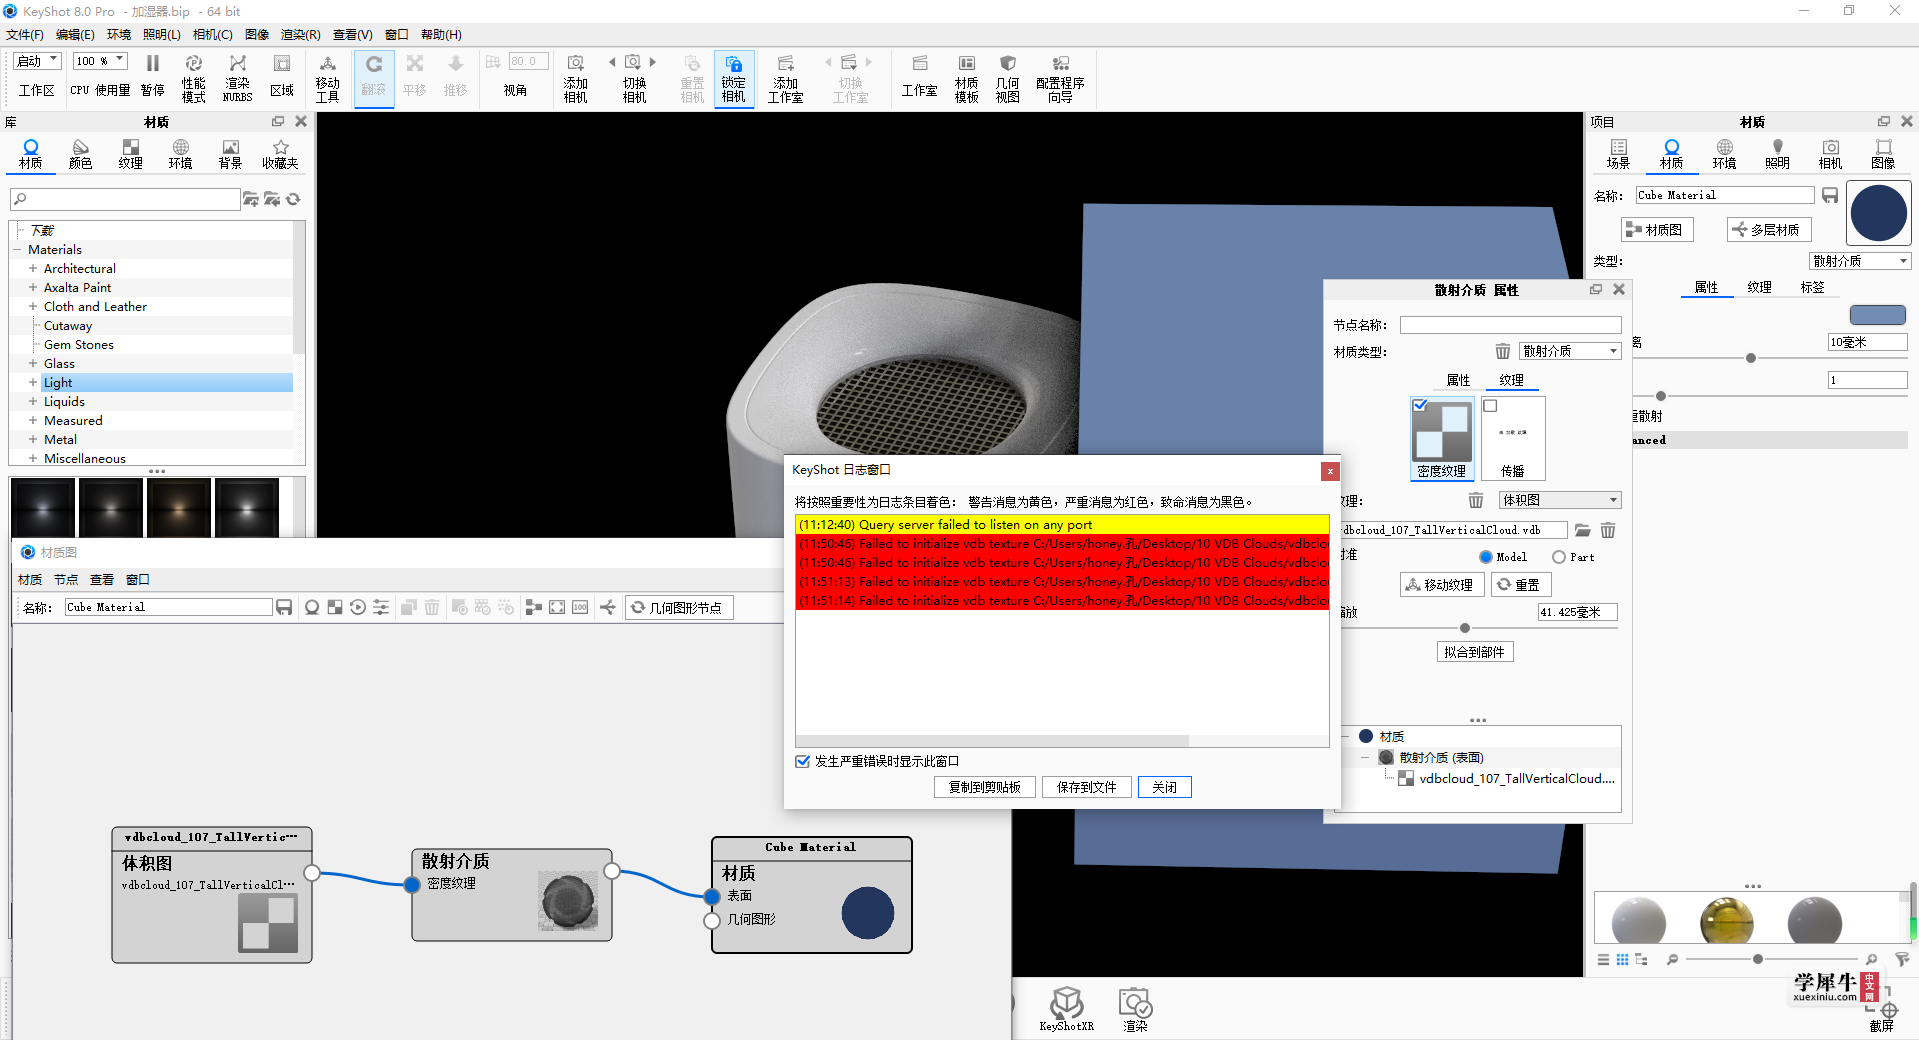The height and width of the screenshot is (1040, 1919).
Task: Click the 多层材质 button
Action: 1768,230
